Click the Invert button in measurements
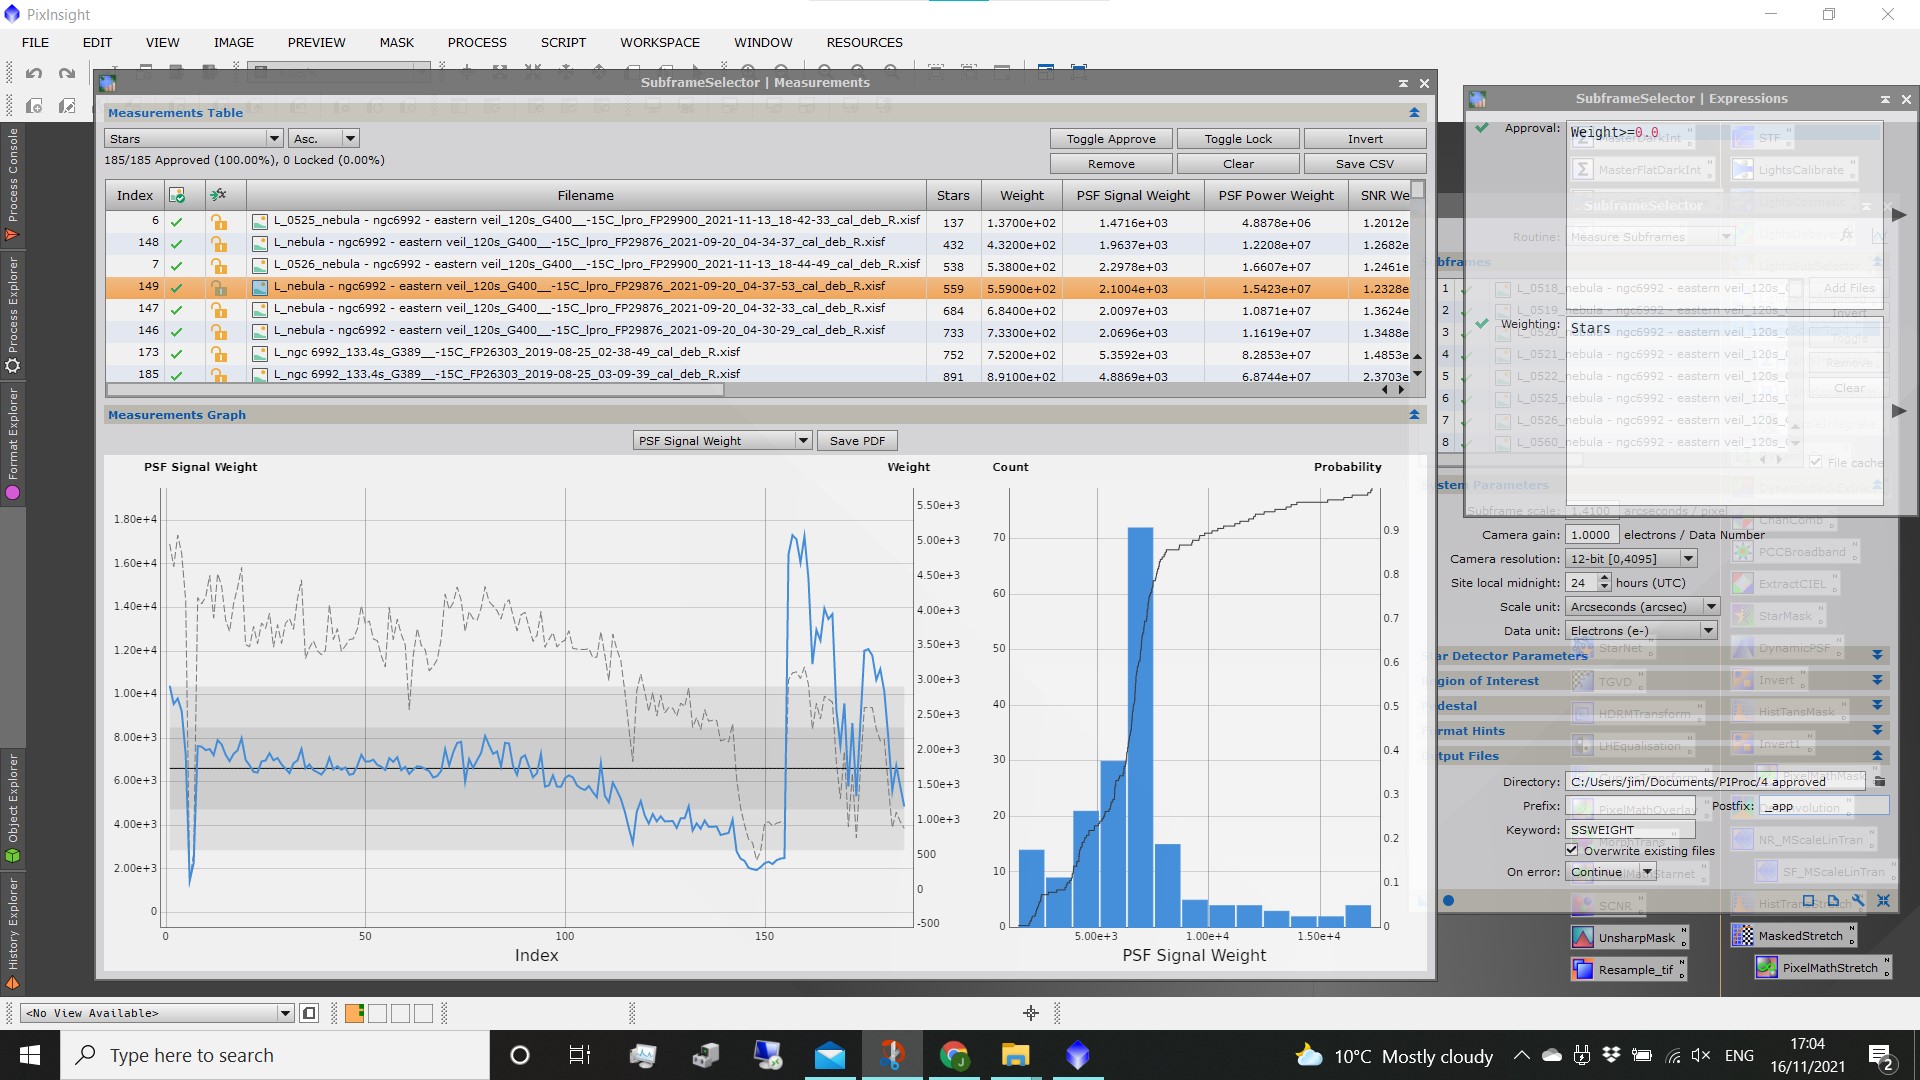This screenshot has height=1080, width=1920. tap(1364, 137)
